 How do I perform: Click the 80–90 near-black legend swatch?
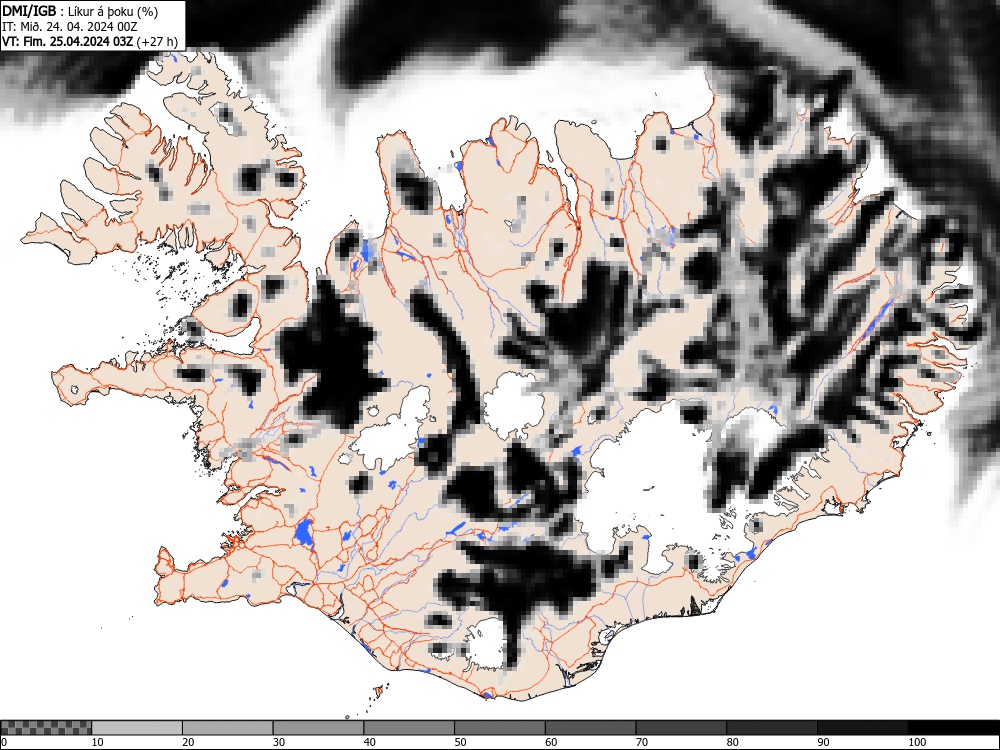pyautogui.click(x=772, y=728)
